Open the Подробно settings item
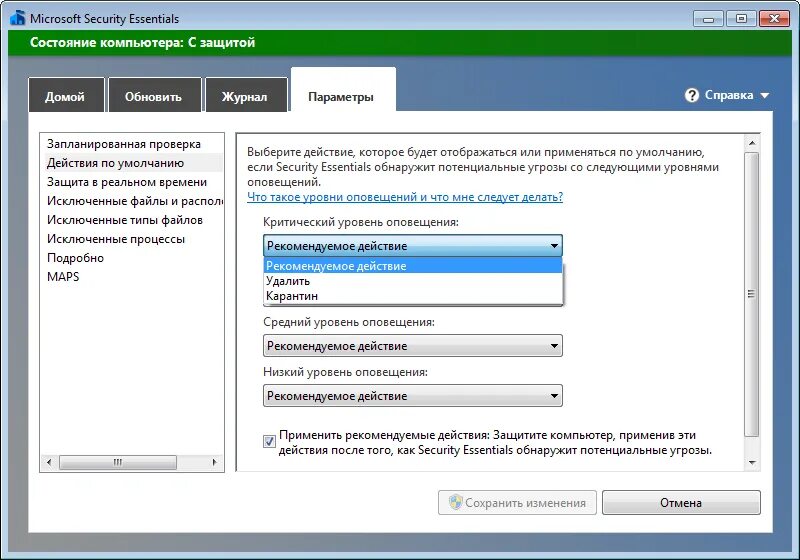 pos(132,258)
